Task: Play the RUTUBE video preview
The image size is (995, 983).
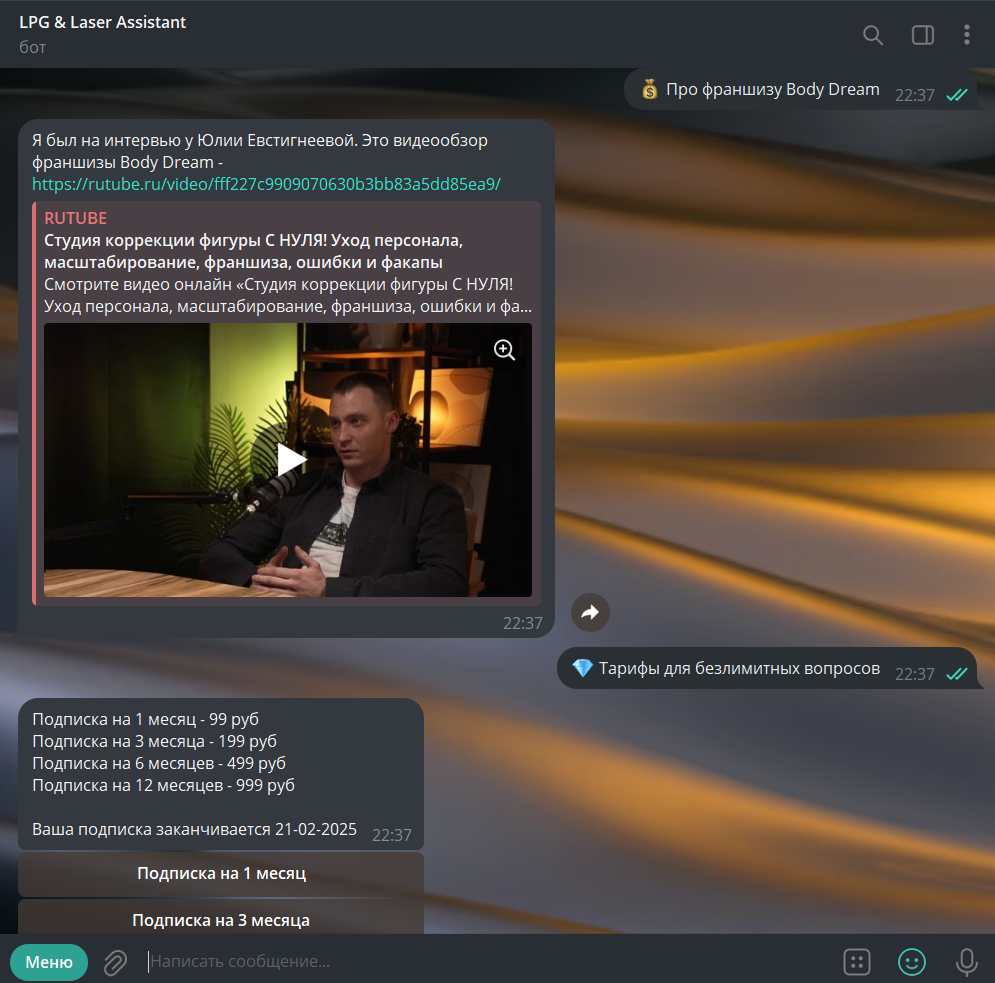Action: pos(291,460)
